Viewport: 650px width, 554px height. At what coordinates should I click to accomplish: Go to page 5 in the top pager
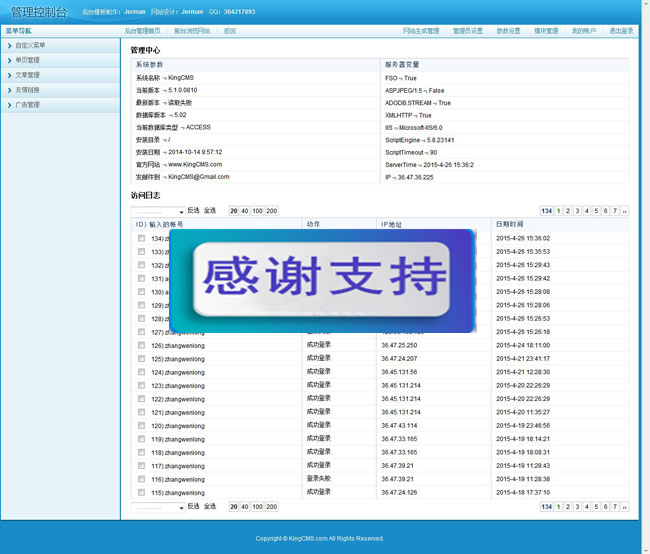596,211
